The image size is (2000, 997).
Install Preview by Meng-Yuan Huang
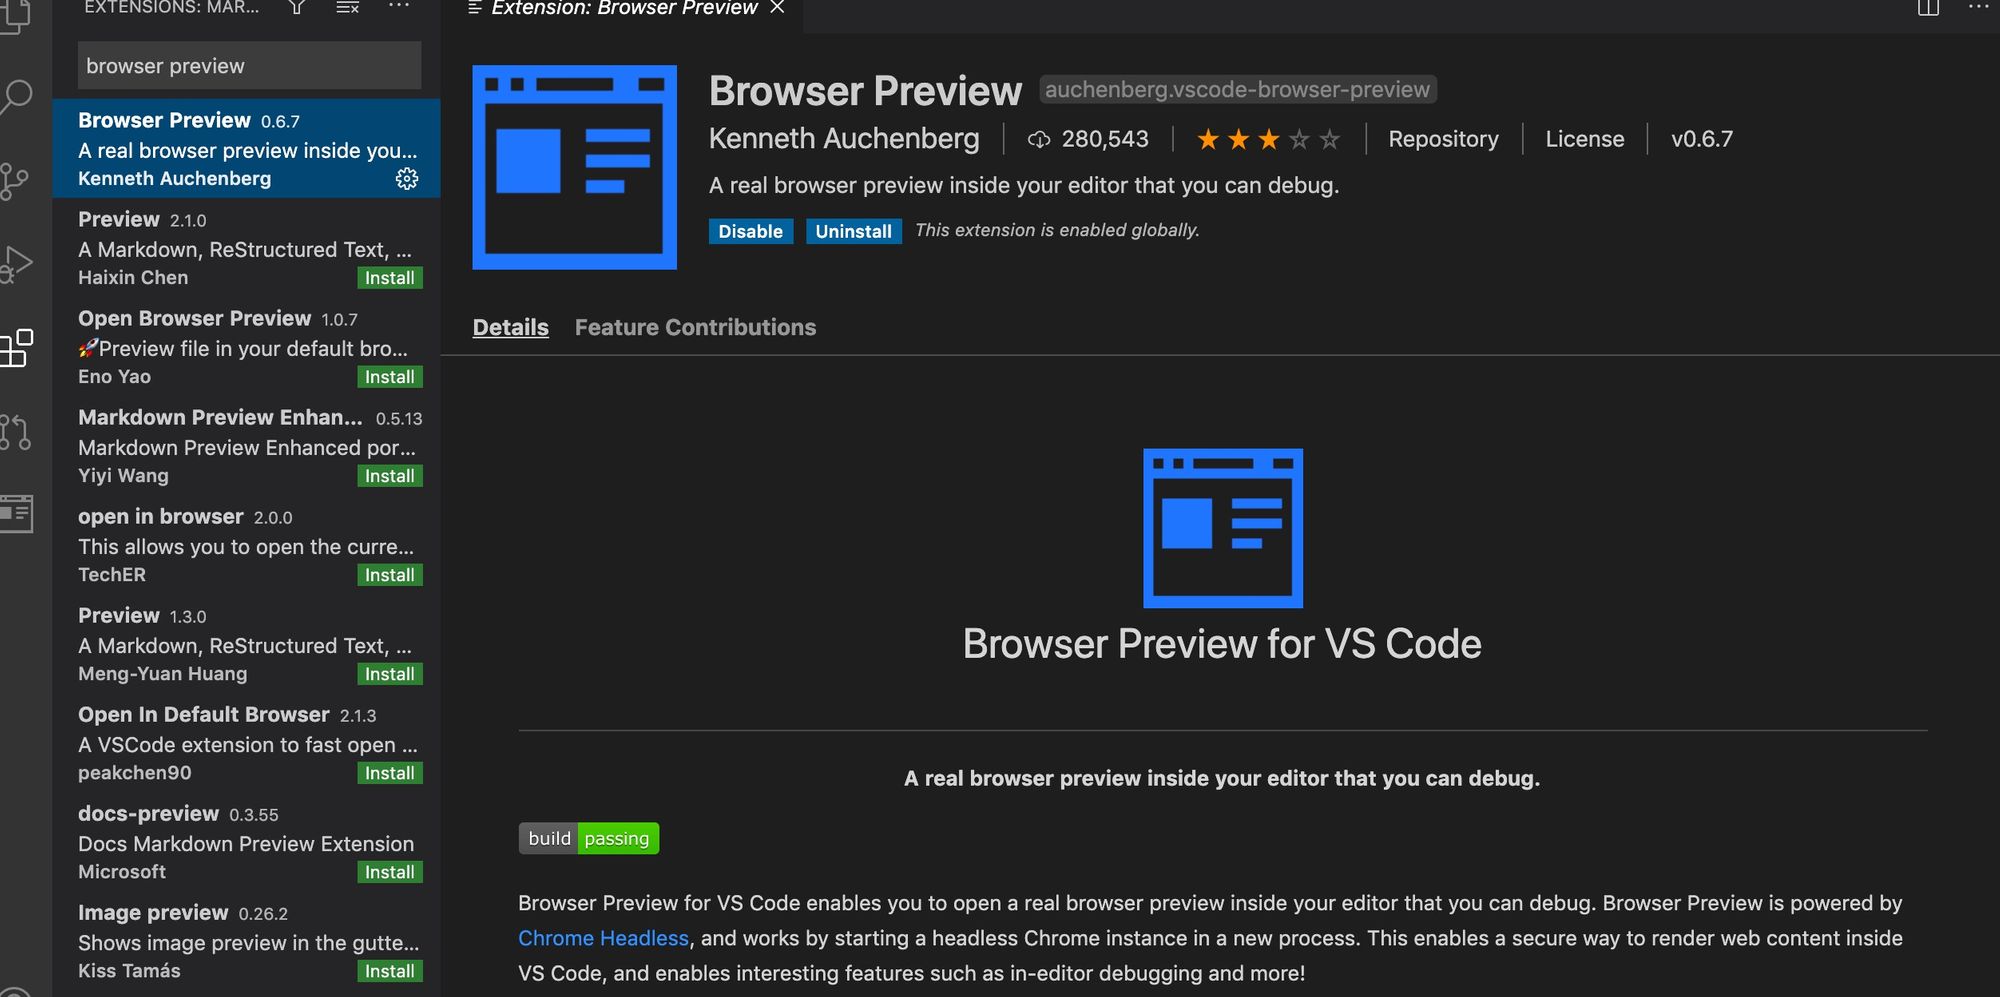point(390,674)
